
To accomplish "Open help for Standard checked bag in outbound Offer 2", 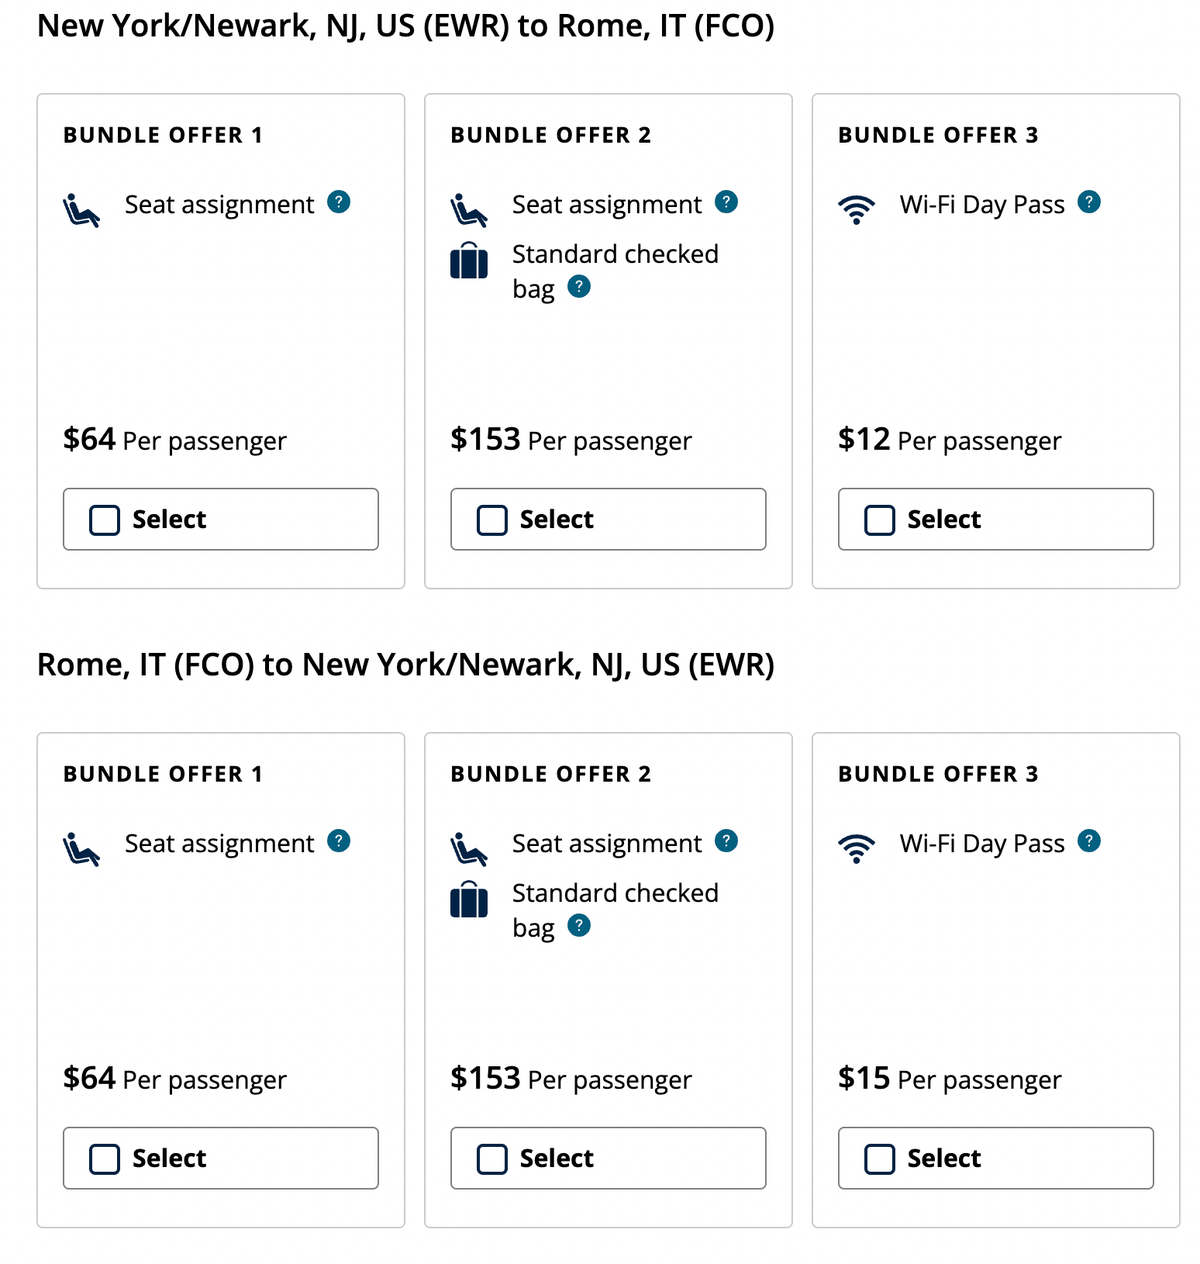I will click(x=579, y=287).
